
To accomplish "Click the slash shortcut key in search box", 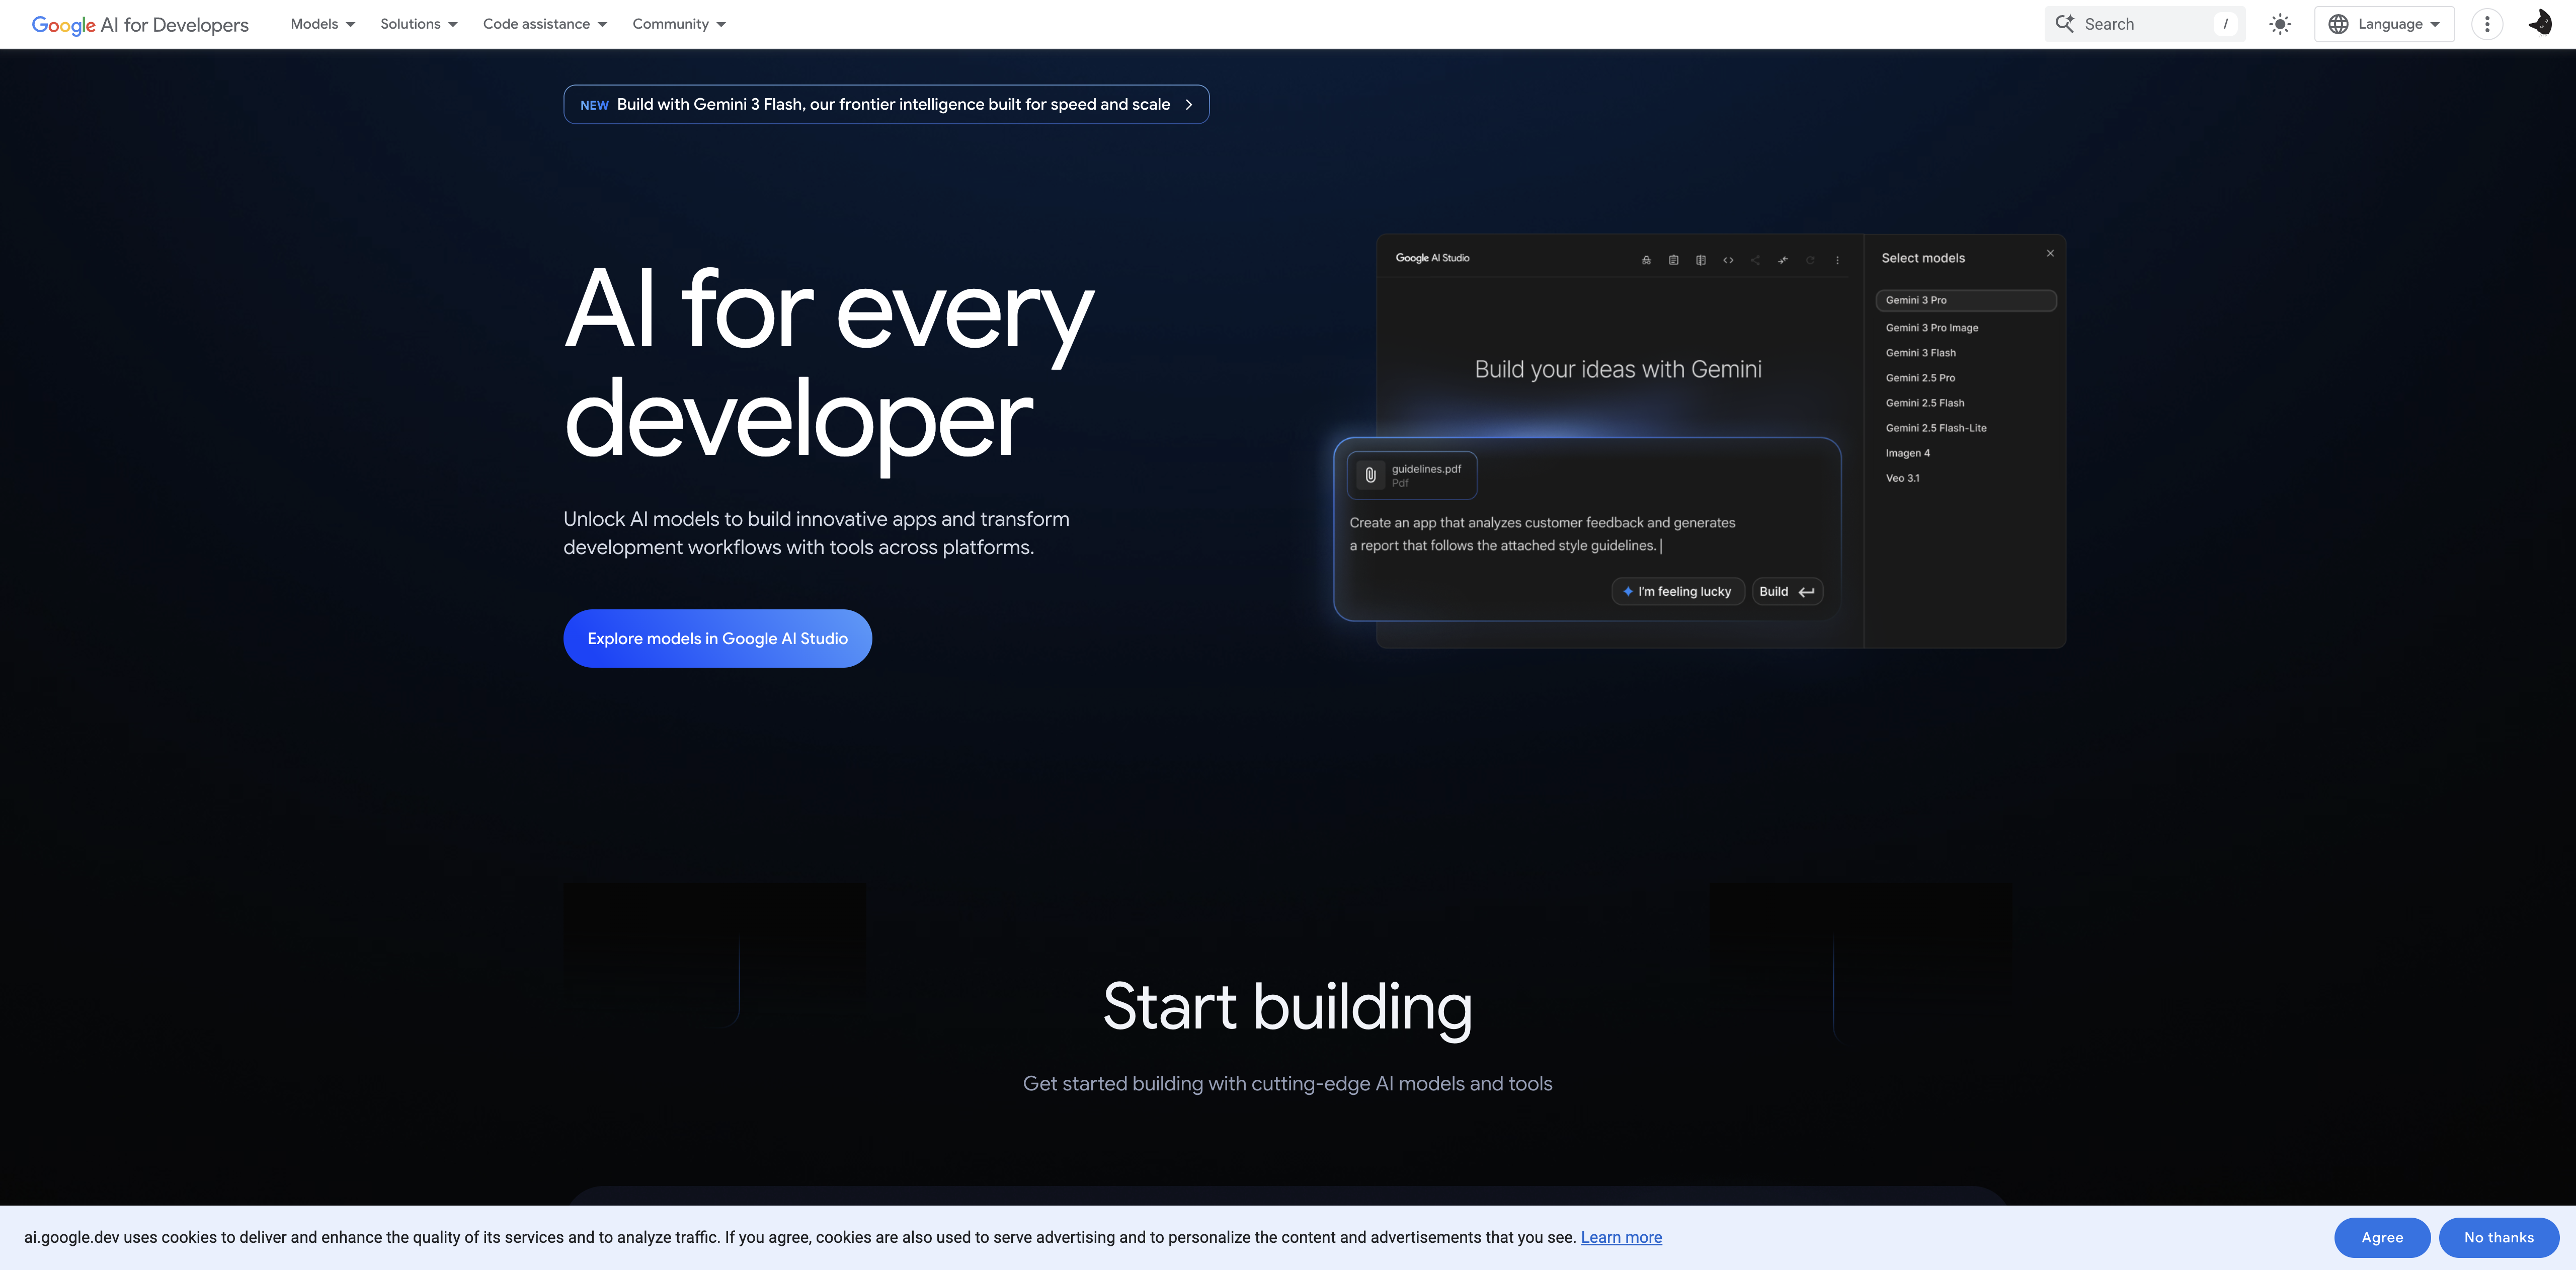I will [2225, 24].
